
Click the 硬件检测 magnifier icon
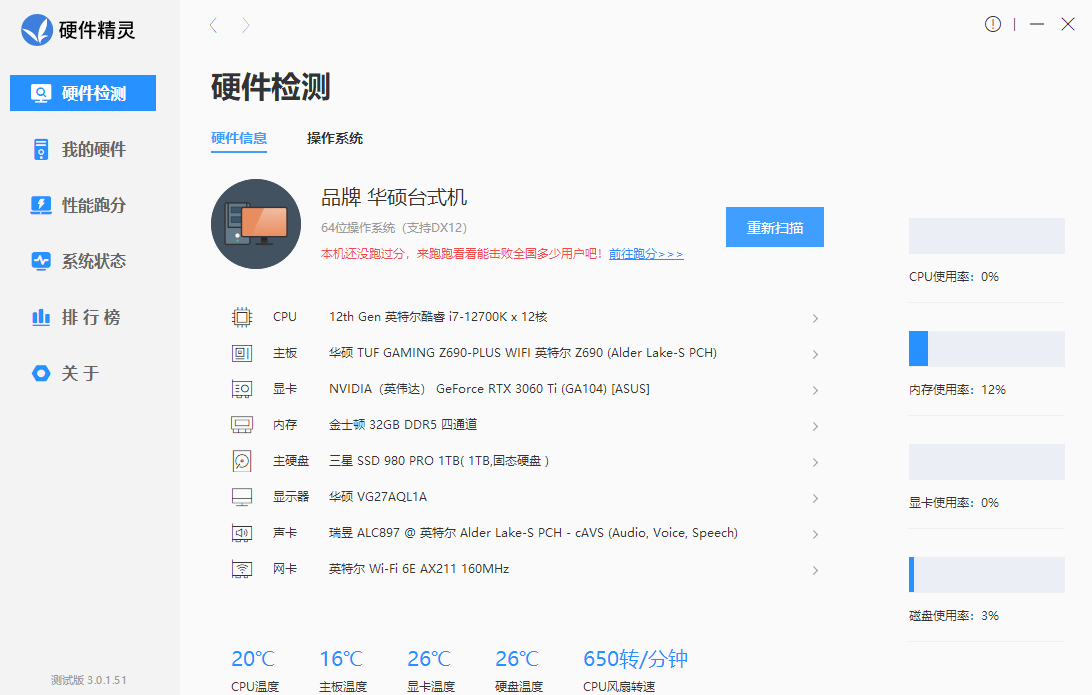click(41, 93)
